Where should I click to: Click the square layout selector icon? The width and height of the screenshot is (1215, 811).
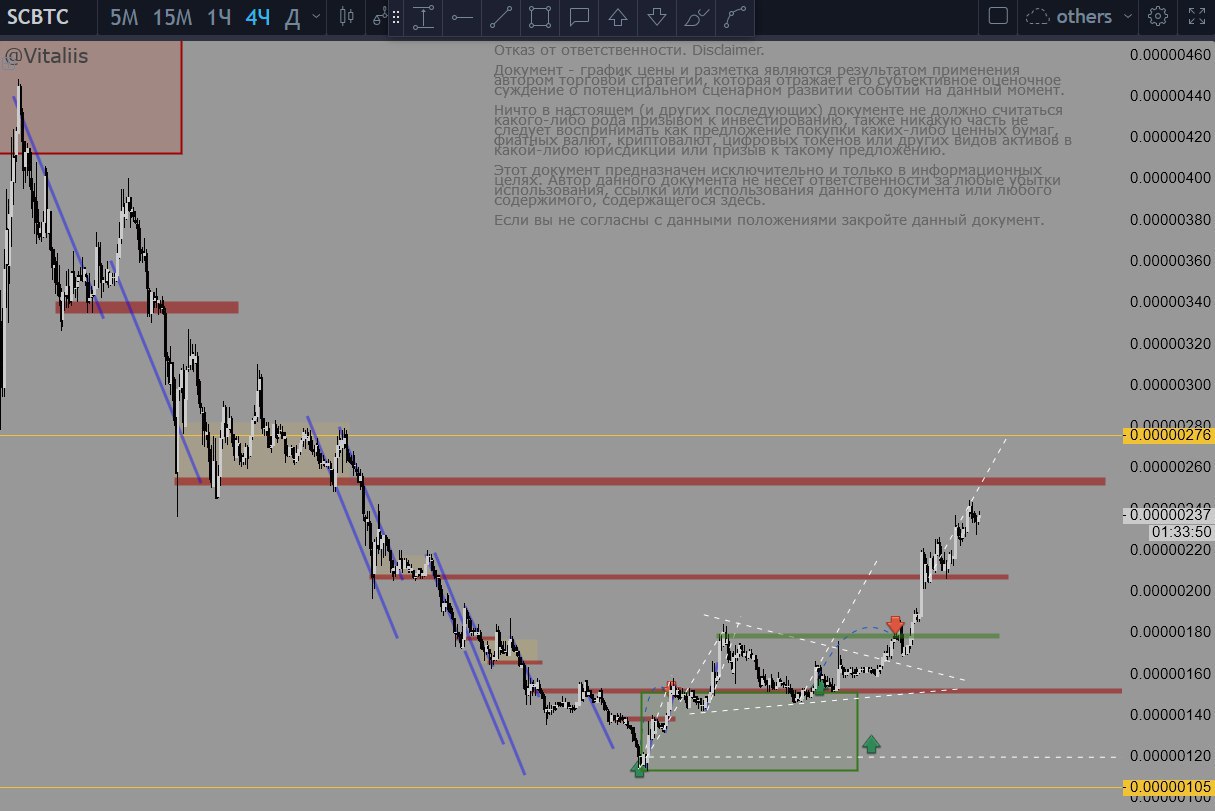997,16
